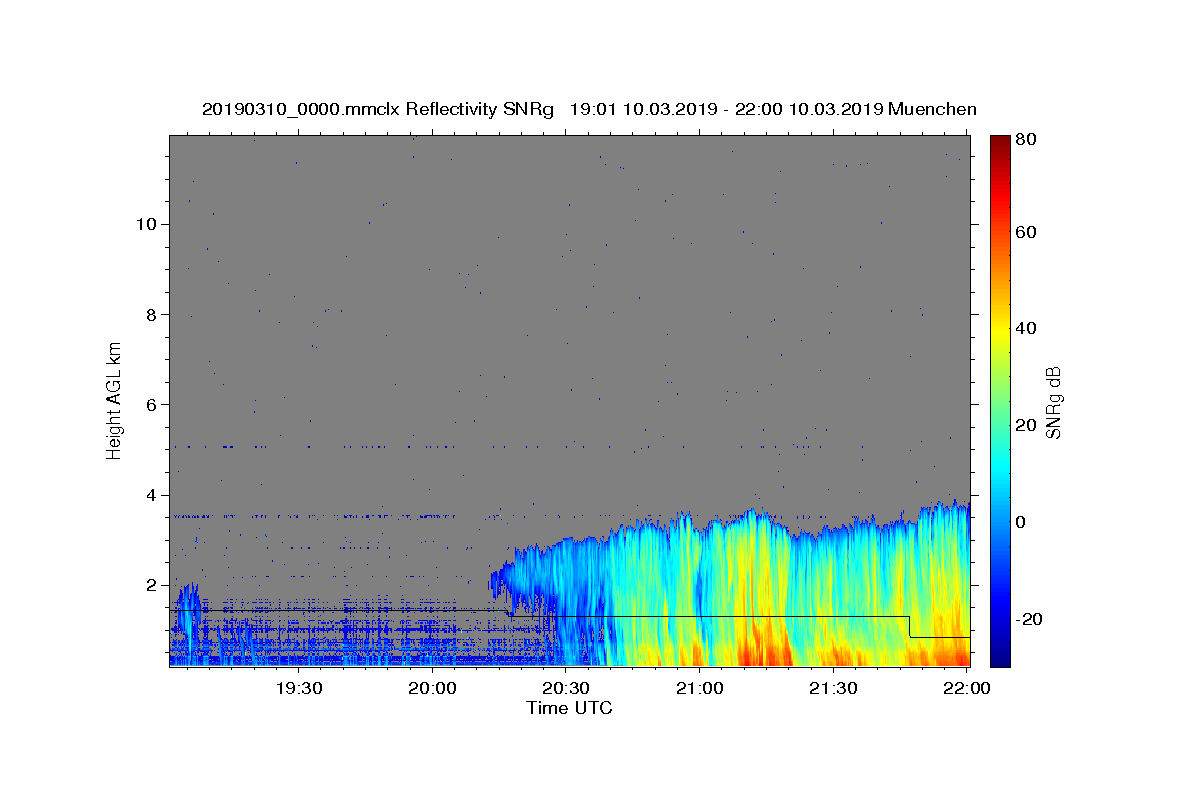Click the colorbar value 40

click(1028, 328)
